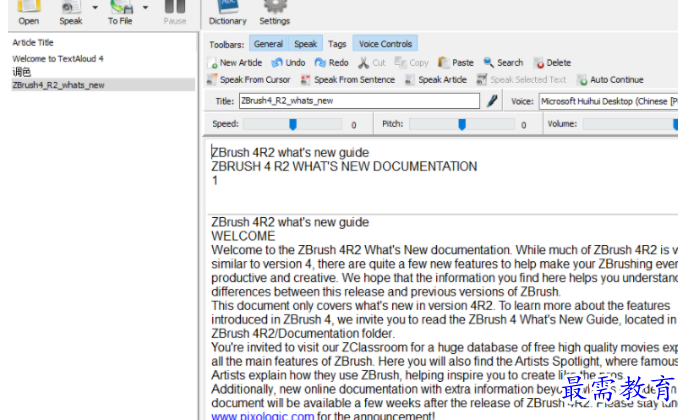Click the Article Title column header
Viewport: 683px width, 420px height.
click(x=33, y=43)
